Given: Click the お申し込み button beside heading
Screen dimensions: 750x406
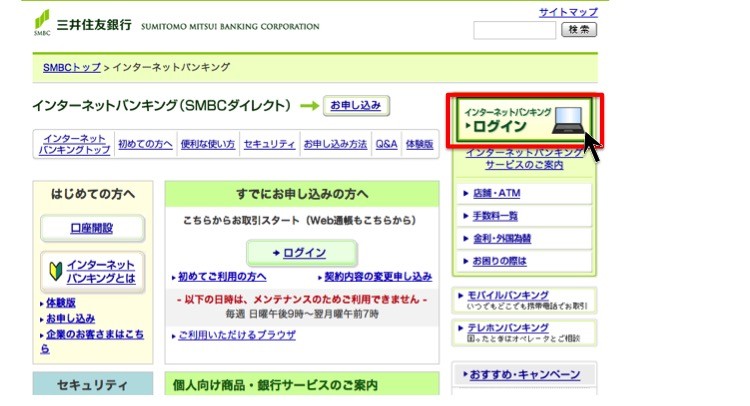Looking at the screenshot, I should click(x=356, y=105).
